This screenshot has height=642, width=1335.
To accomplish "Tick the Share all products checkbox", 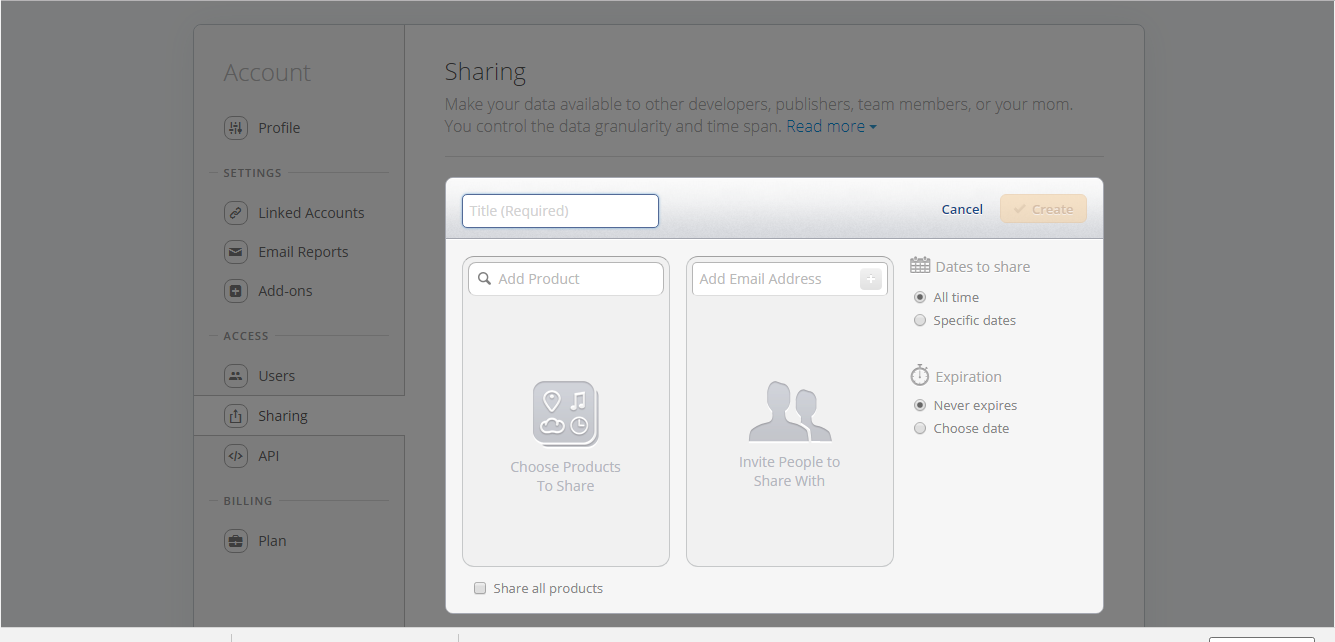I will tap(480, 588).
